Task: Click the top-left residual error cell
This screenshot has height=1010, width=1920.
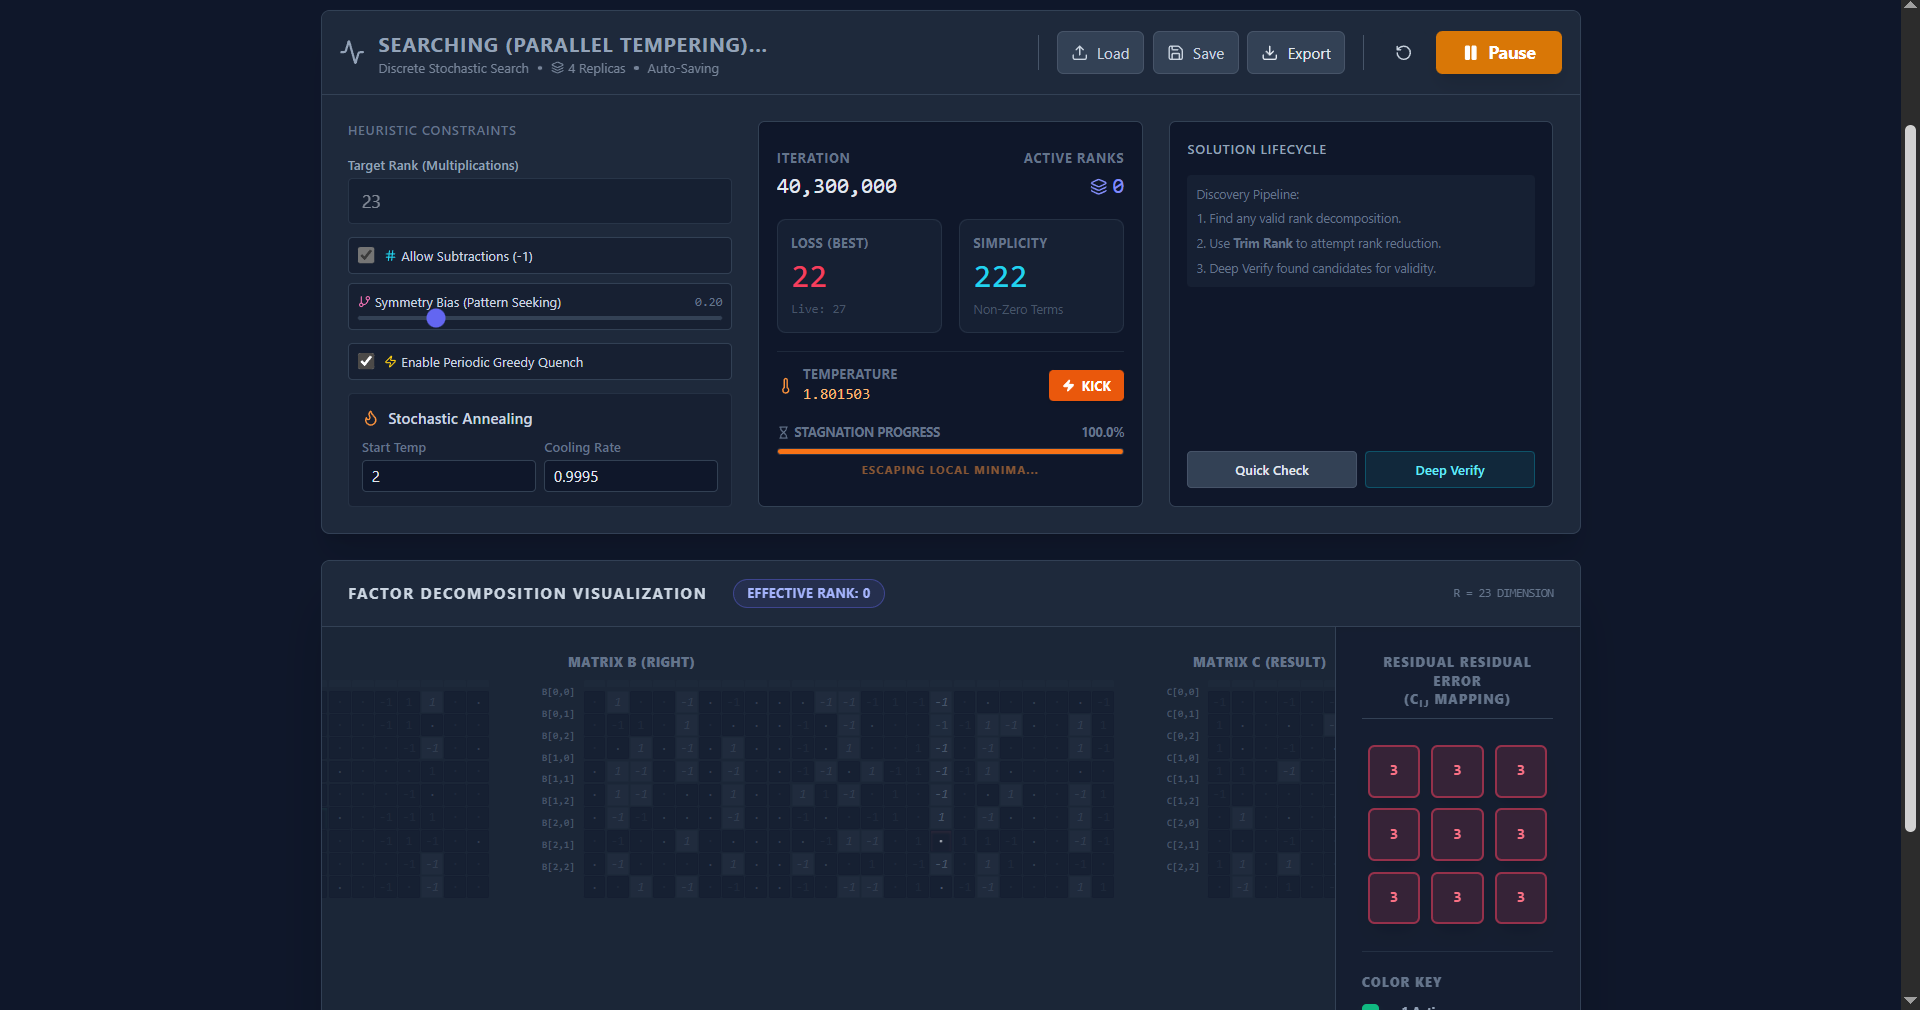Action: 1393,771
